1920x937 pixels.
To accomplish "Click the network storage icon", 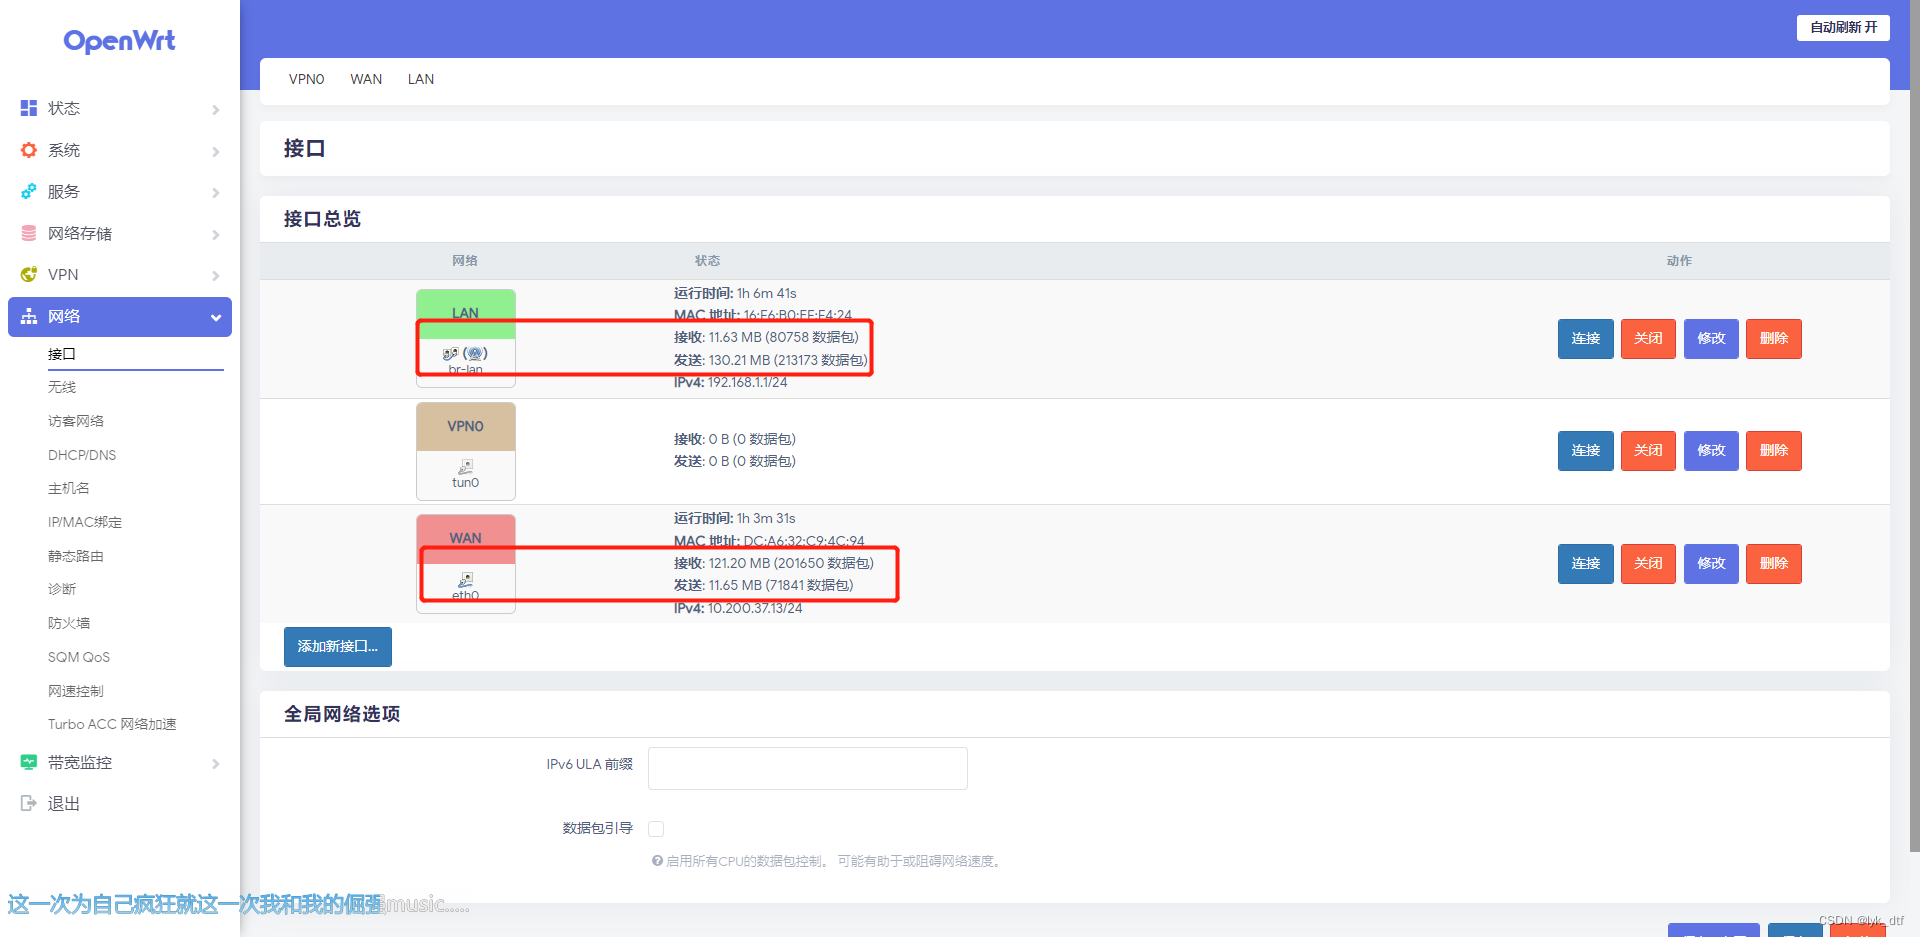I will [29, 233].
